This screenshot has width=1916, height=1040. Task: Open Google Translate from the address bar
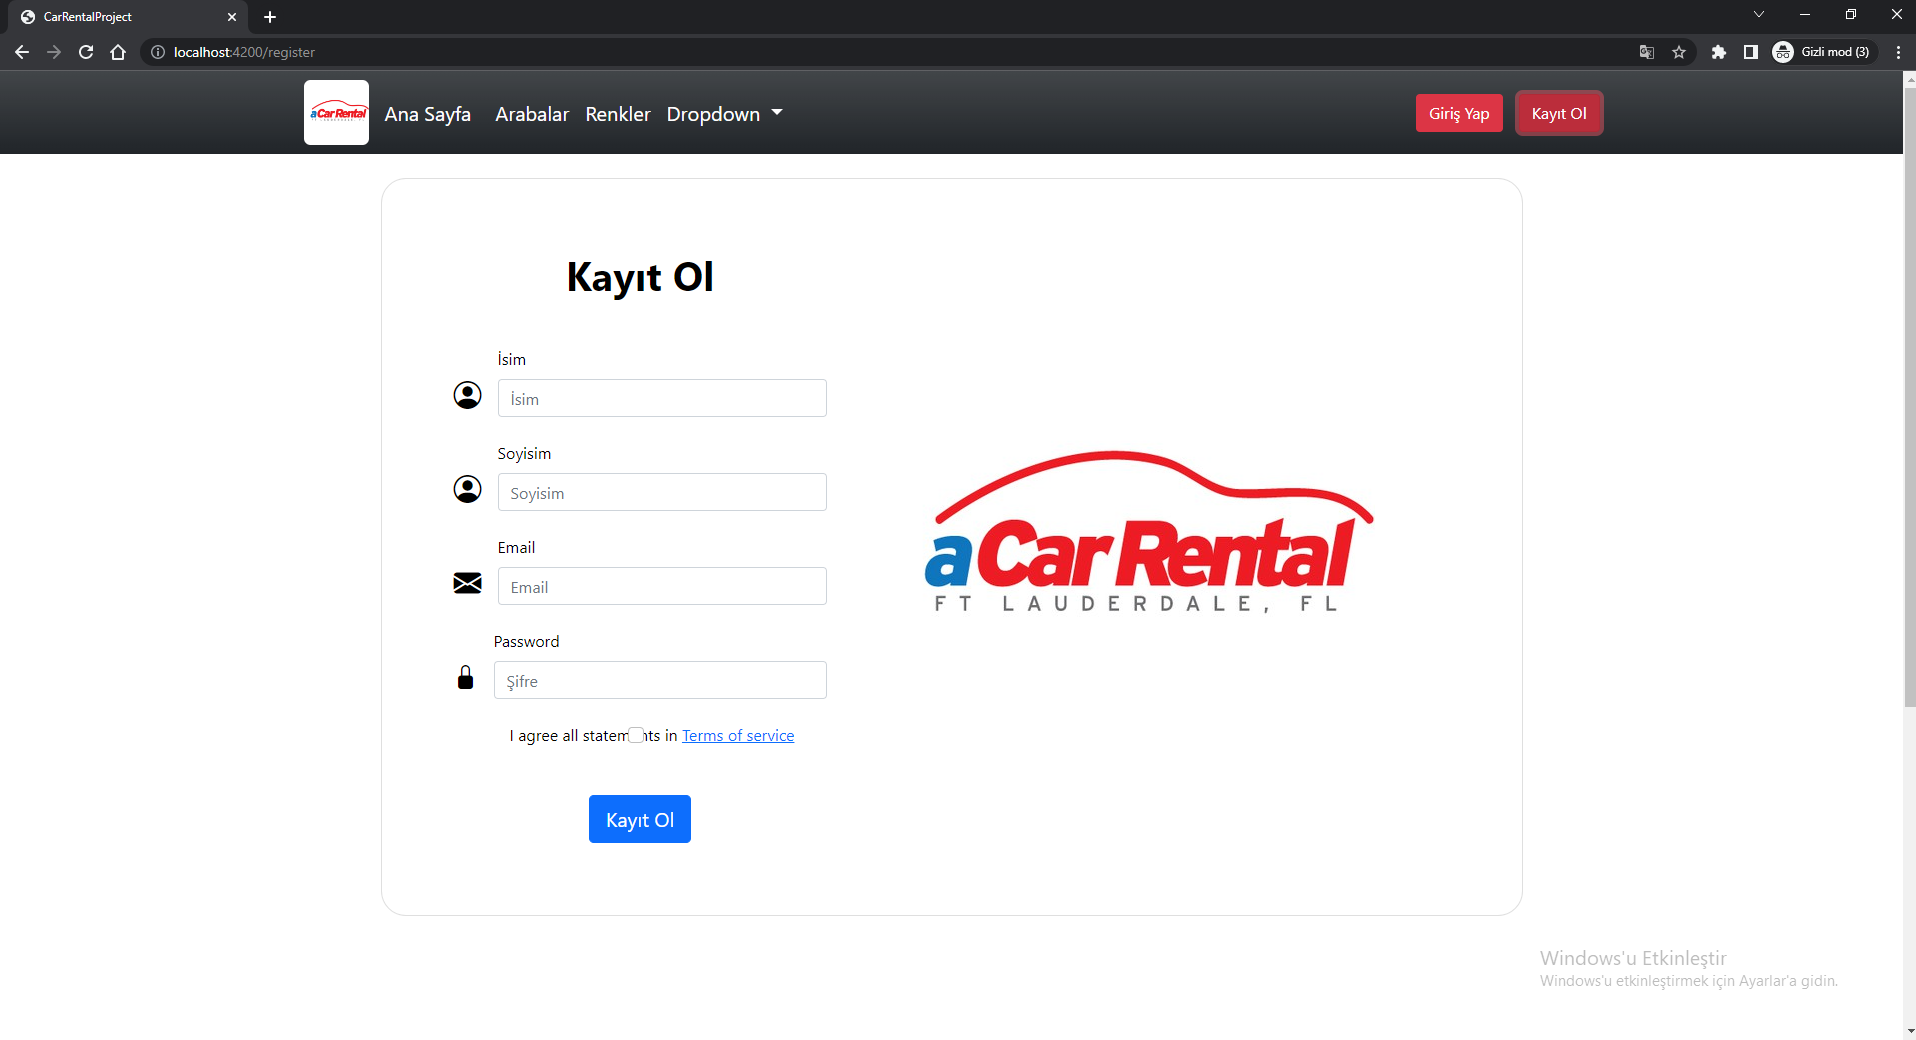coord(1646,52)
